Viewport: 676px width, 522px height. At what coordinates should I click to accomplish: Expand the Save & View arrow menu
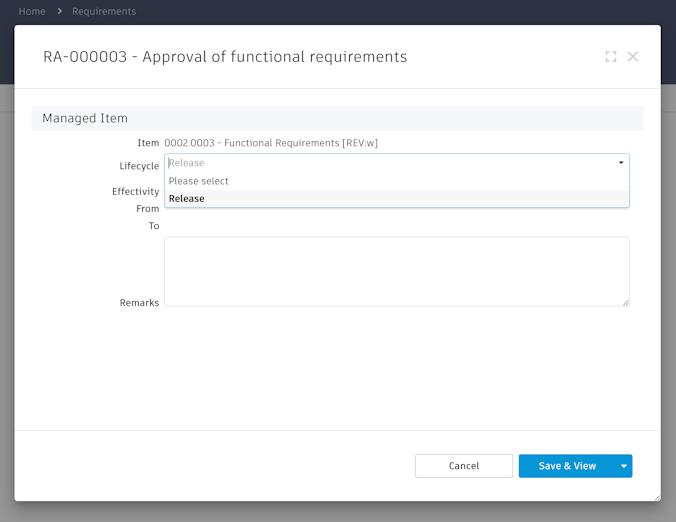(624, 466)
